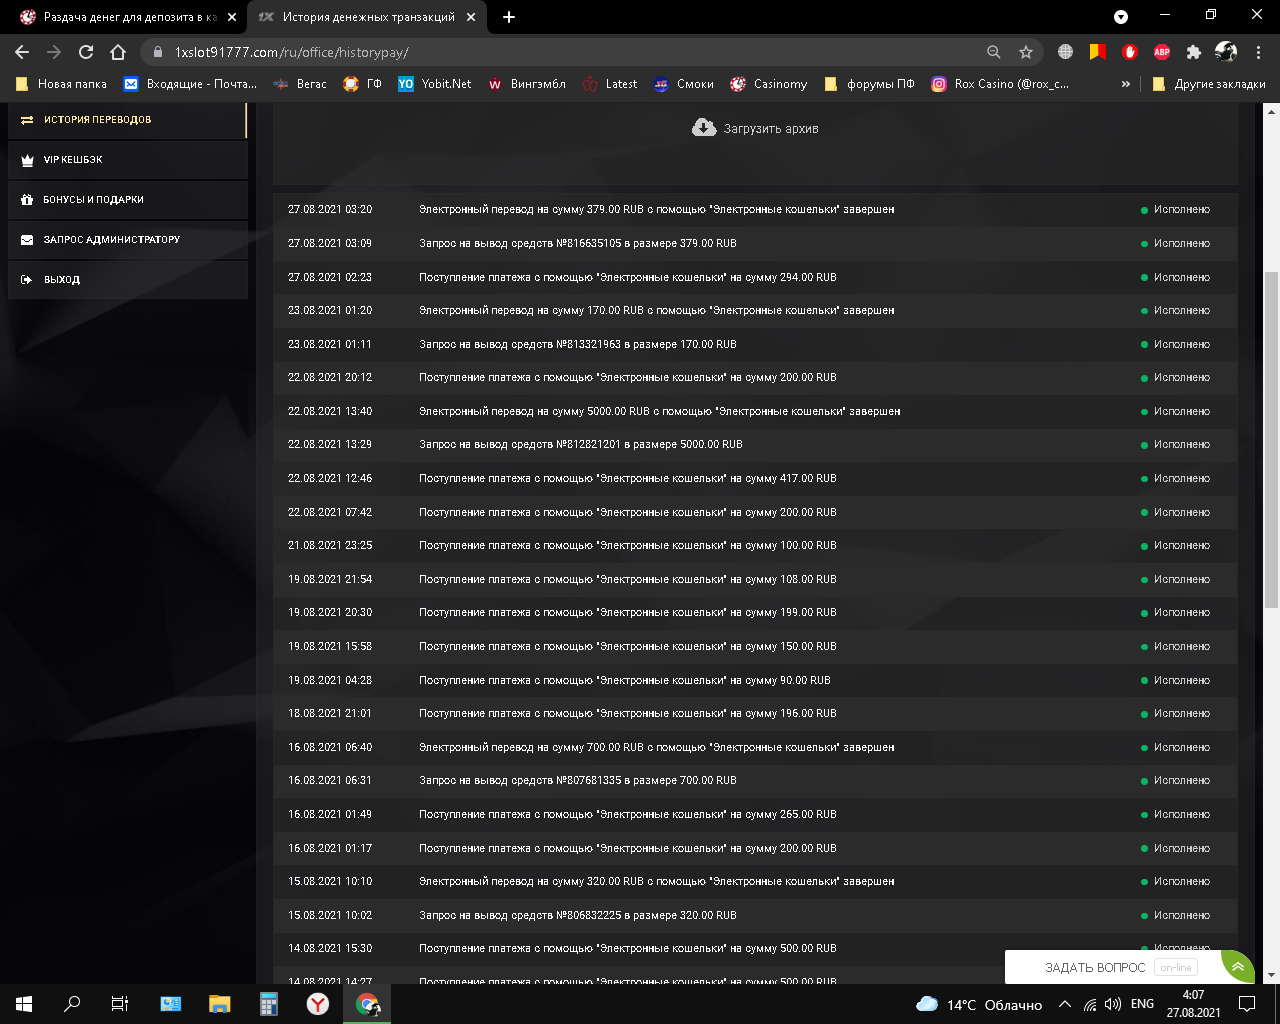
Task: Select withdrawal request №816635105 row
Action: tap(755, 243)
